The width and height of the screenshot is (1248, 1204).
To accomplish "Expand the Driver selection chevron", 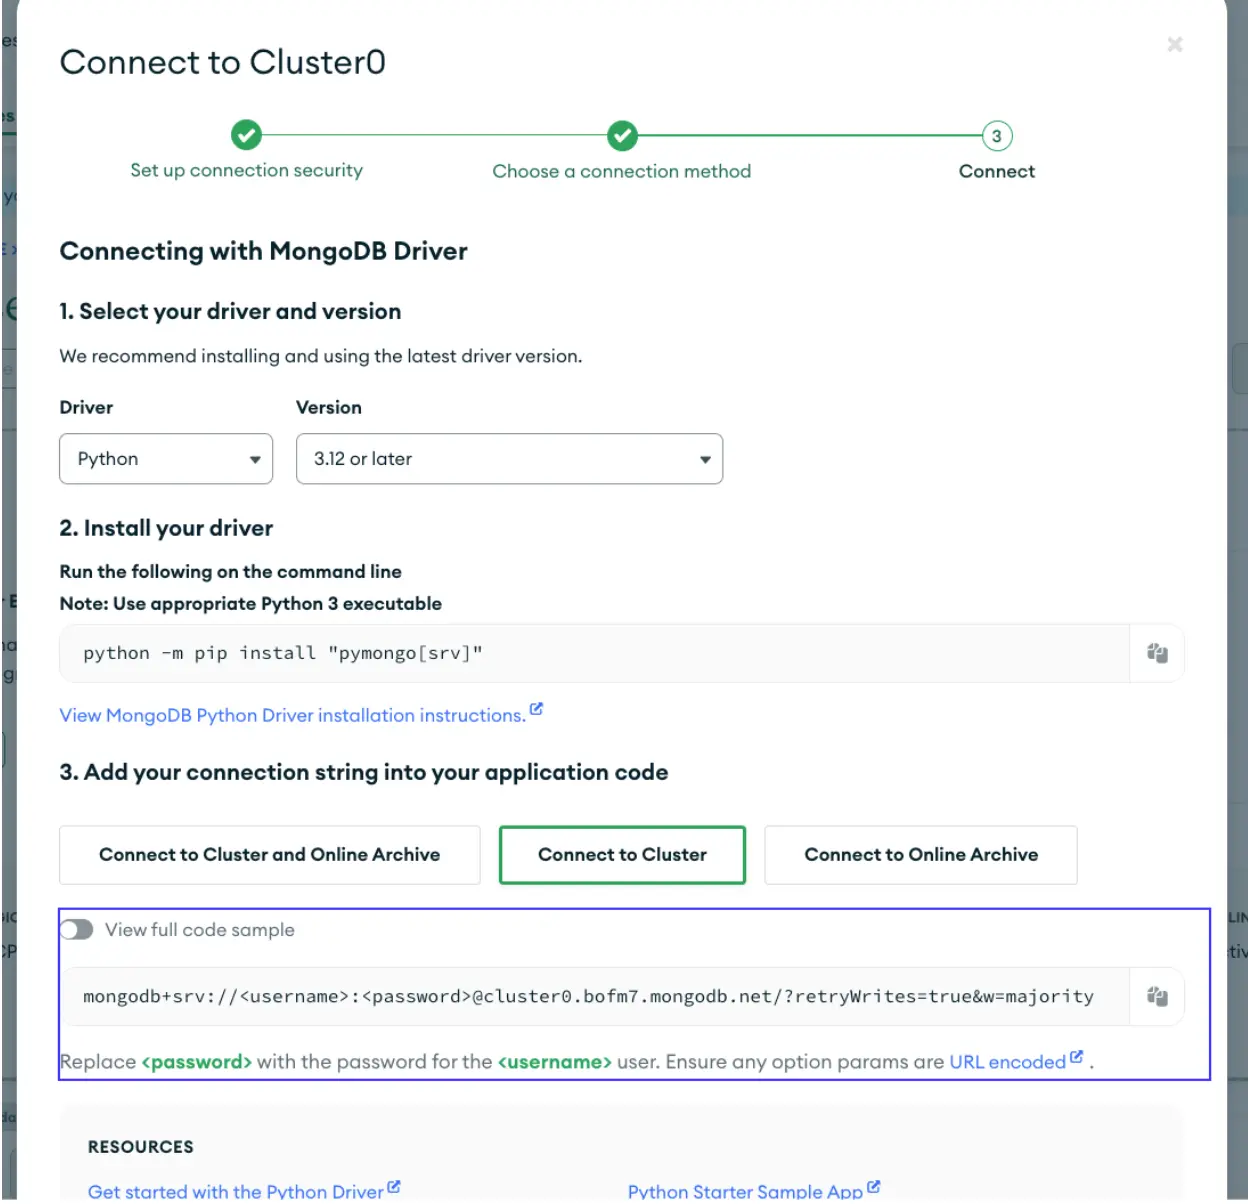I will point(255,459).
